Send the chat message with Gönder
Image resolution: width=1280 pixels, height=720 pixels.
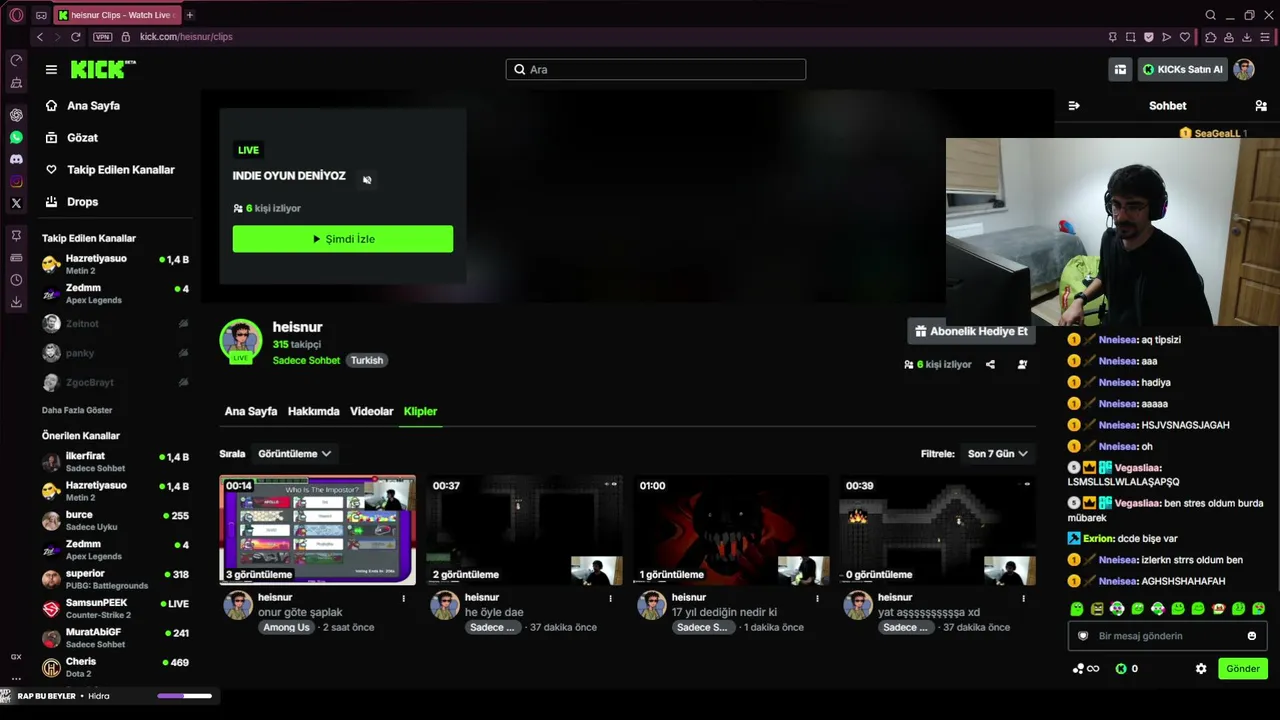[x=1243, y=669]
